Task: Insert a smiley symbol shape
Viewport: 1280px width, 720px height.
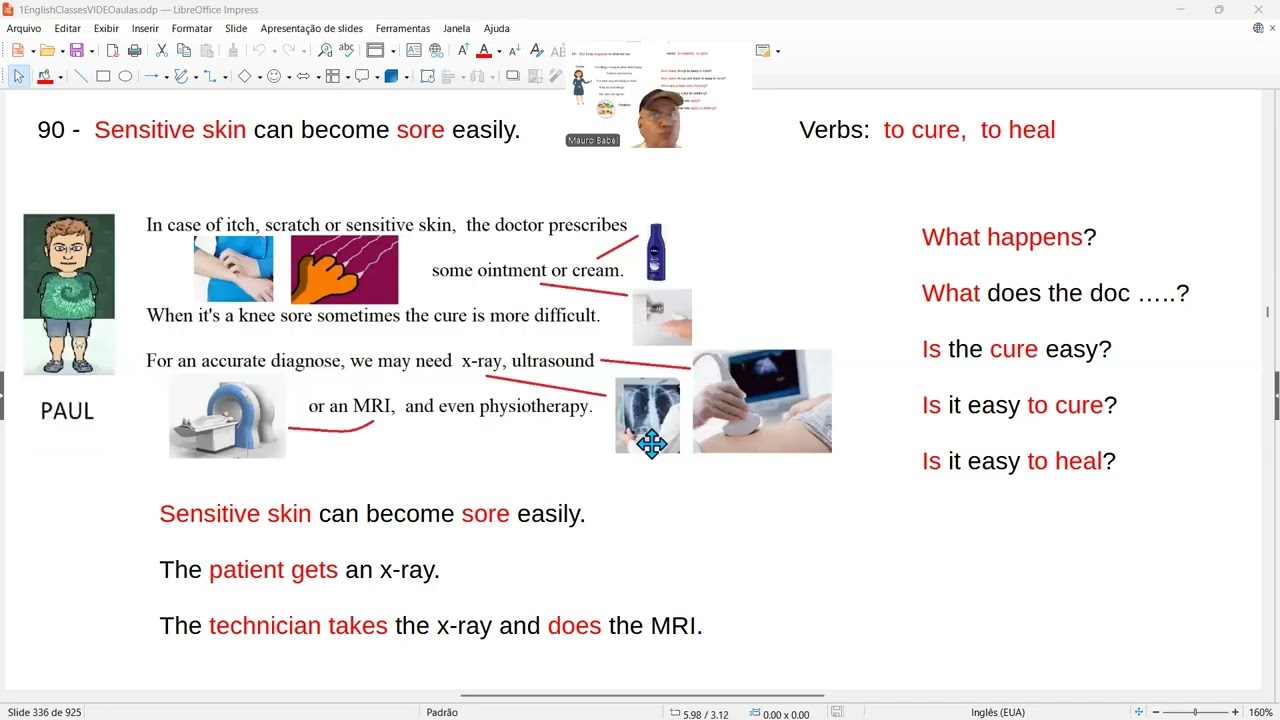Action: 274,76
